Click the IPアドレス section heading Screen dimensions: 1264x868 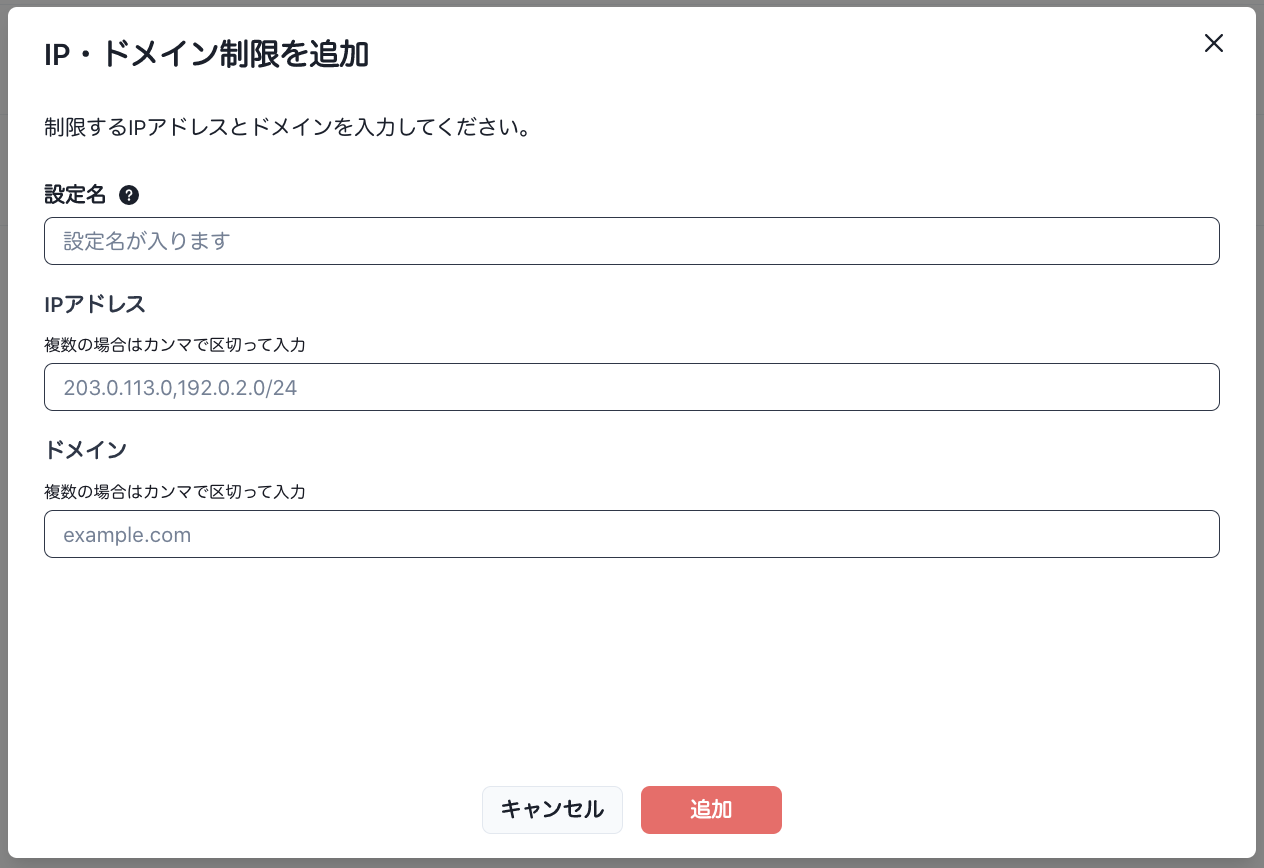click(x=94, y=304)
